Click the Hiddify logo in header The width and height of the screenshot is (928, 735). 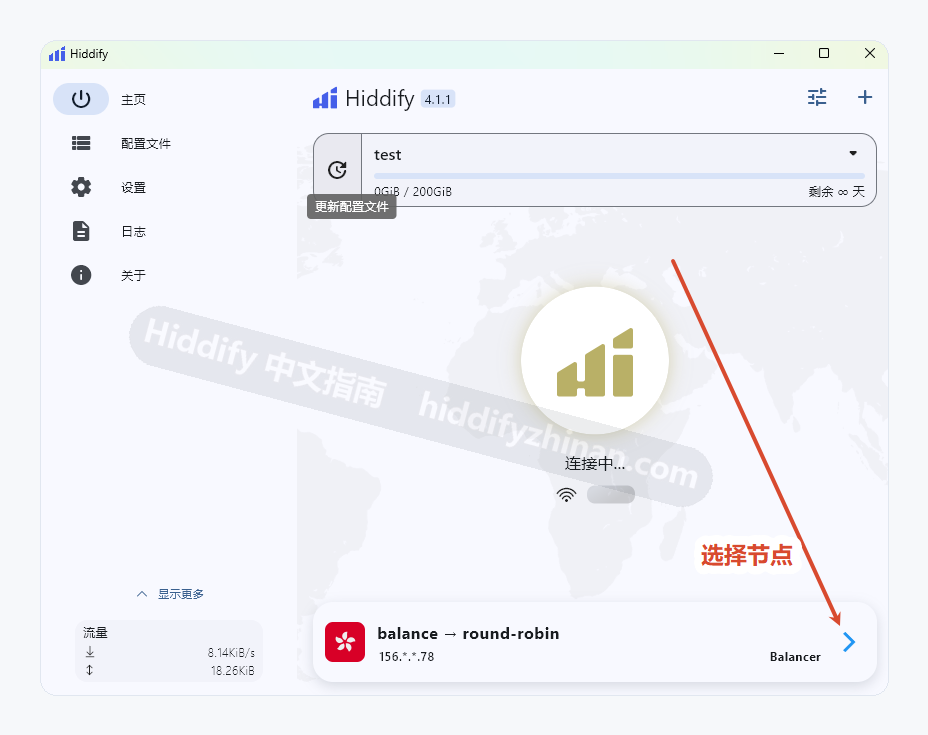[325, 98]
